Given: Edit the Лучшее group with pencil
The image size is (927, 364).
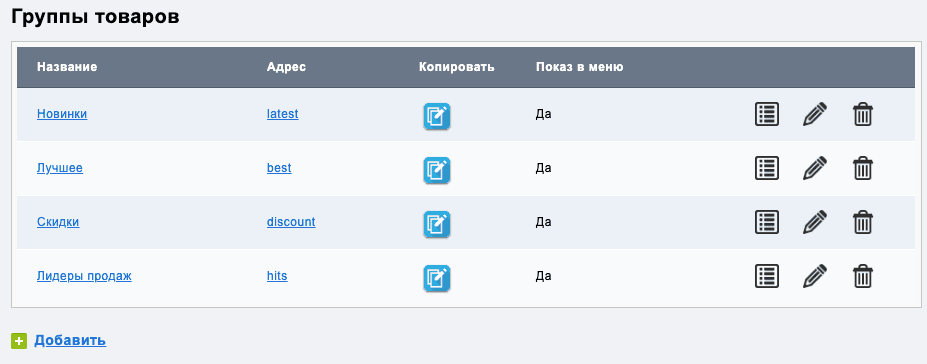Looking at the screenshot, I should coord(815,168).
